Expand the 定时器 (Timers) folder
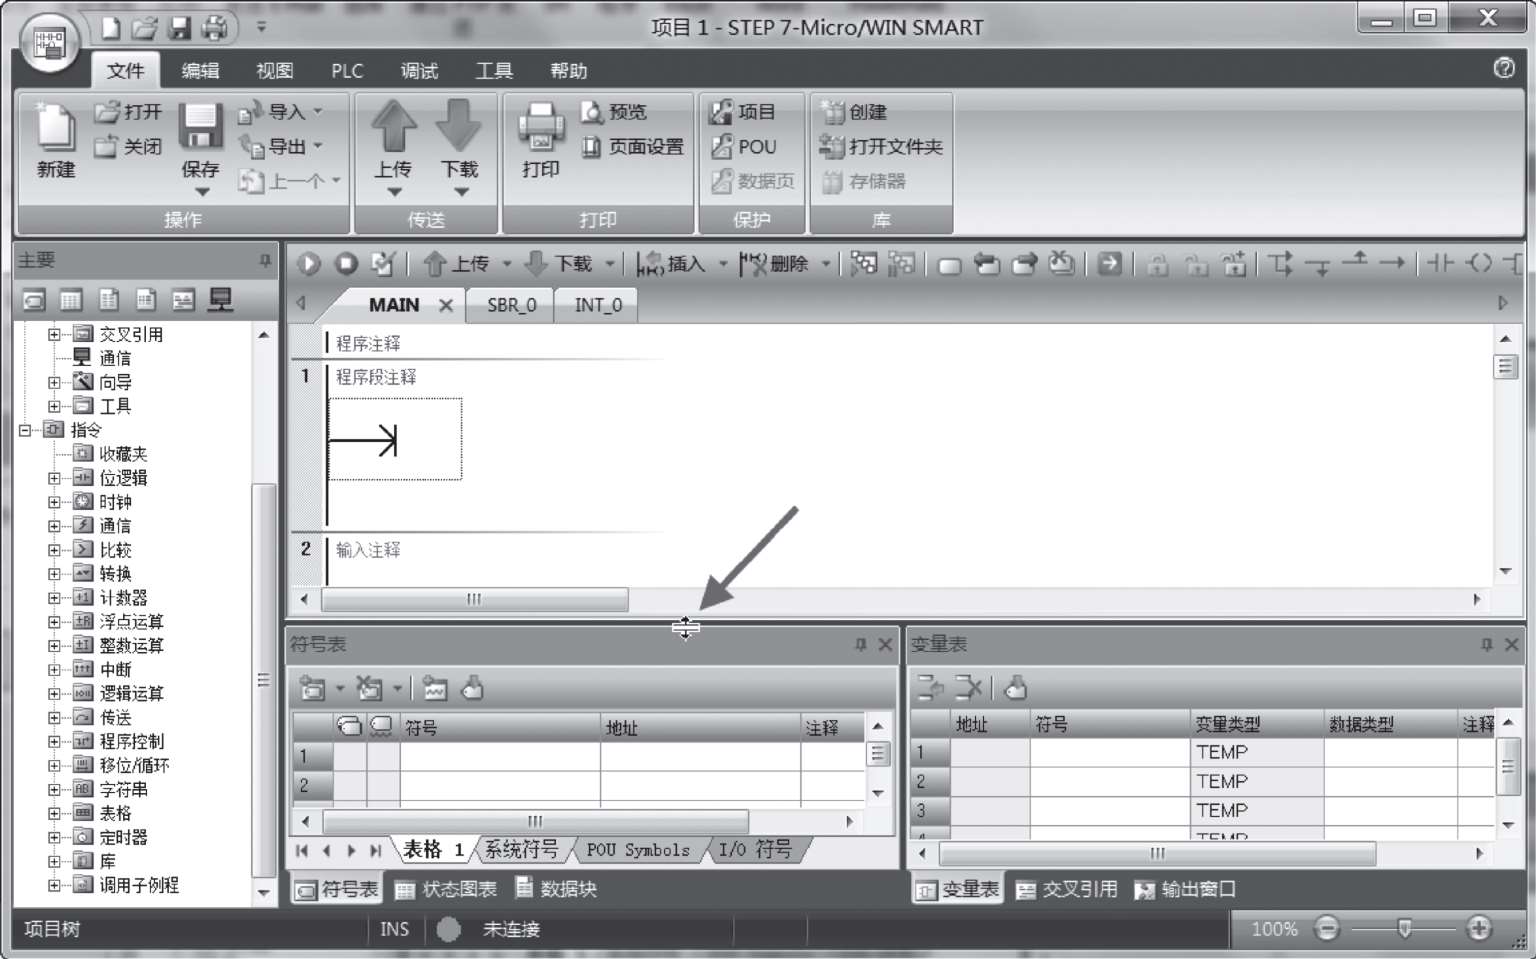 [54, 838]
